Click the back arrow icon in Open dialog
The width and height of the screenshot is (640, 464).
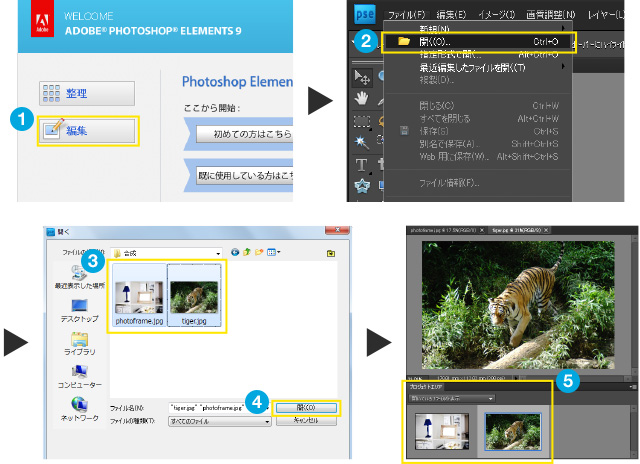pos(235,252)
